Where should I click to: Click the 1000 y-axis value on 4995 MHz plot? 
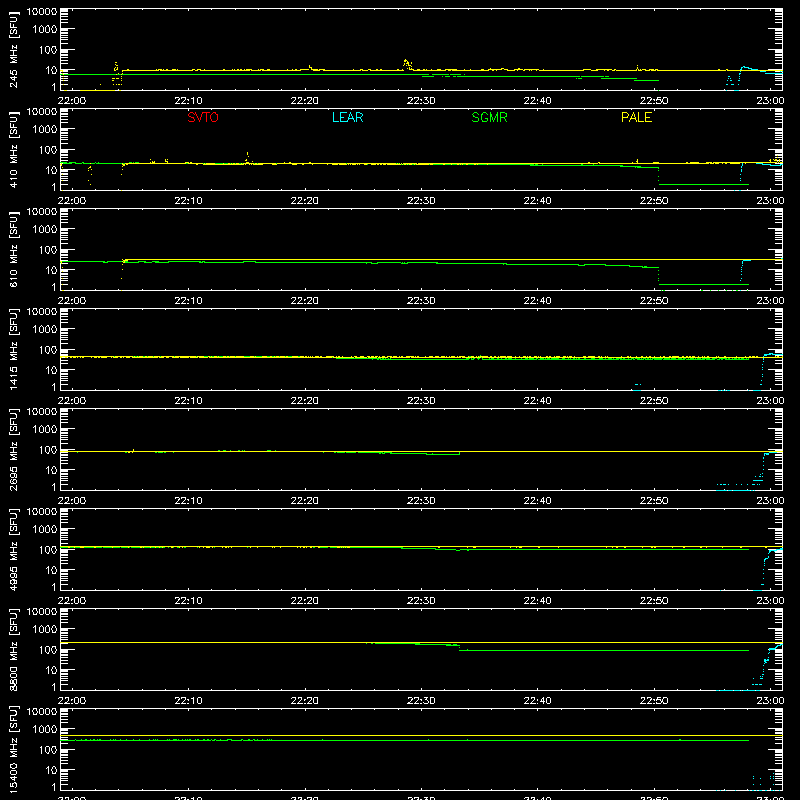tap(45, 530)
